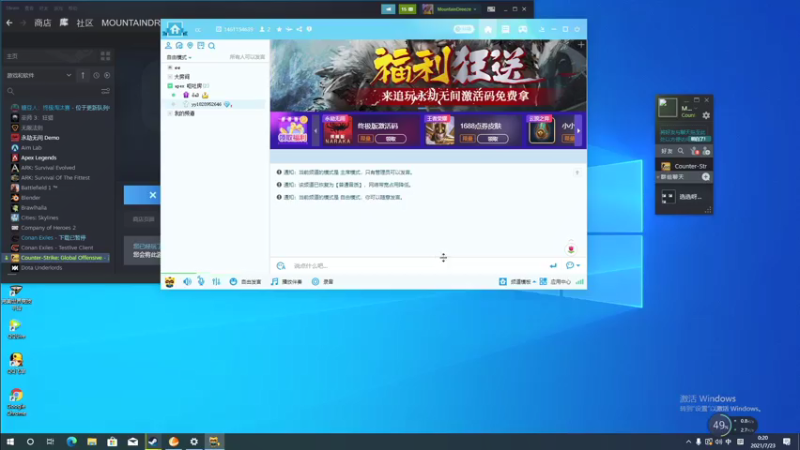Open the emoji picker beside chat input
The height and width of the screenshot is (450, 800).
(281, 266)
